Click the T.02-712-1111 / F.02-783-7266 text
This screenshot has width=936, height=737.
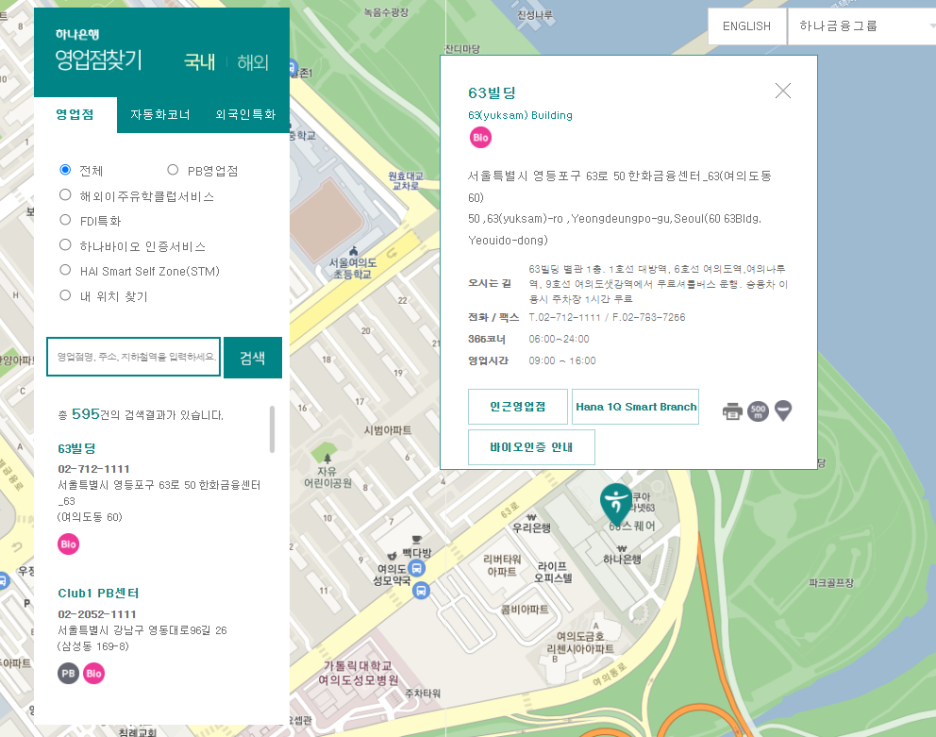click(x=606, y=317)
